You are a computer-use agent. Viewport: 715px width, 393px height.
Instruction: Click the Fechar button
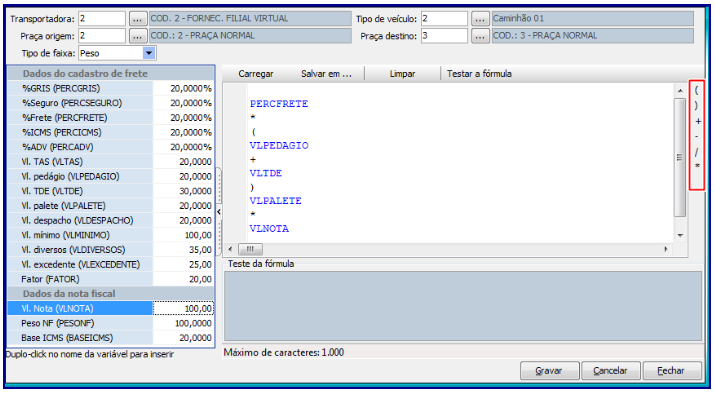tap(672, 371)
